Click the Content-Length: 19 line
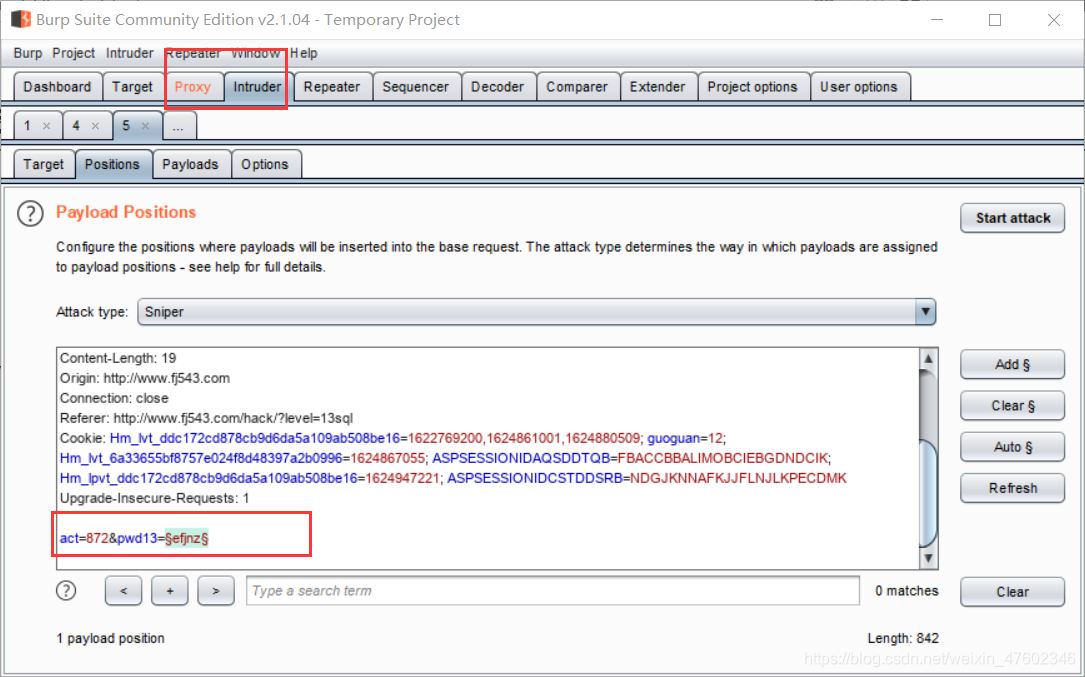The height and width of the screenshot is (677, 1085). [x=118, y=358]
